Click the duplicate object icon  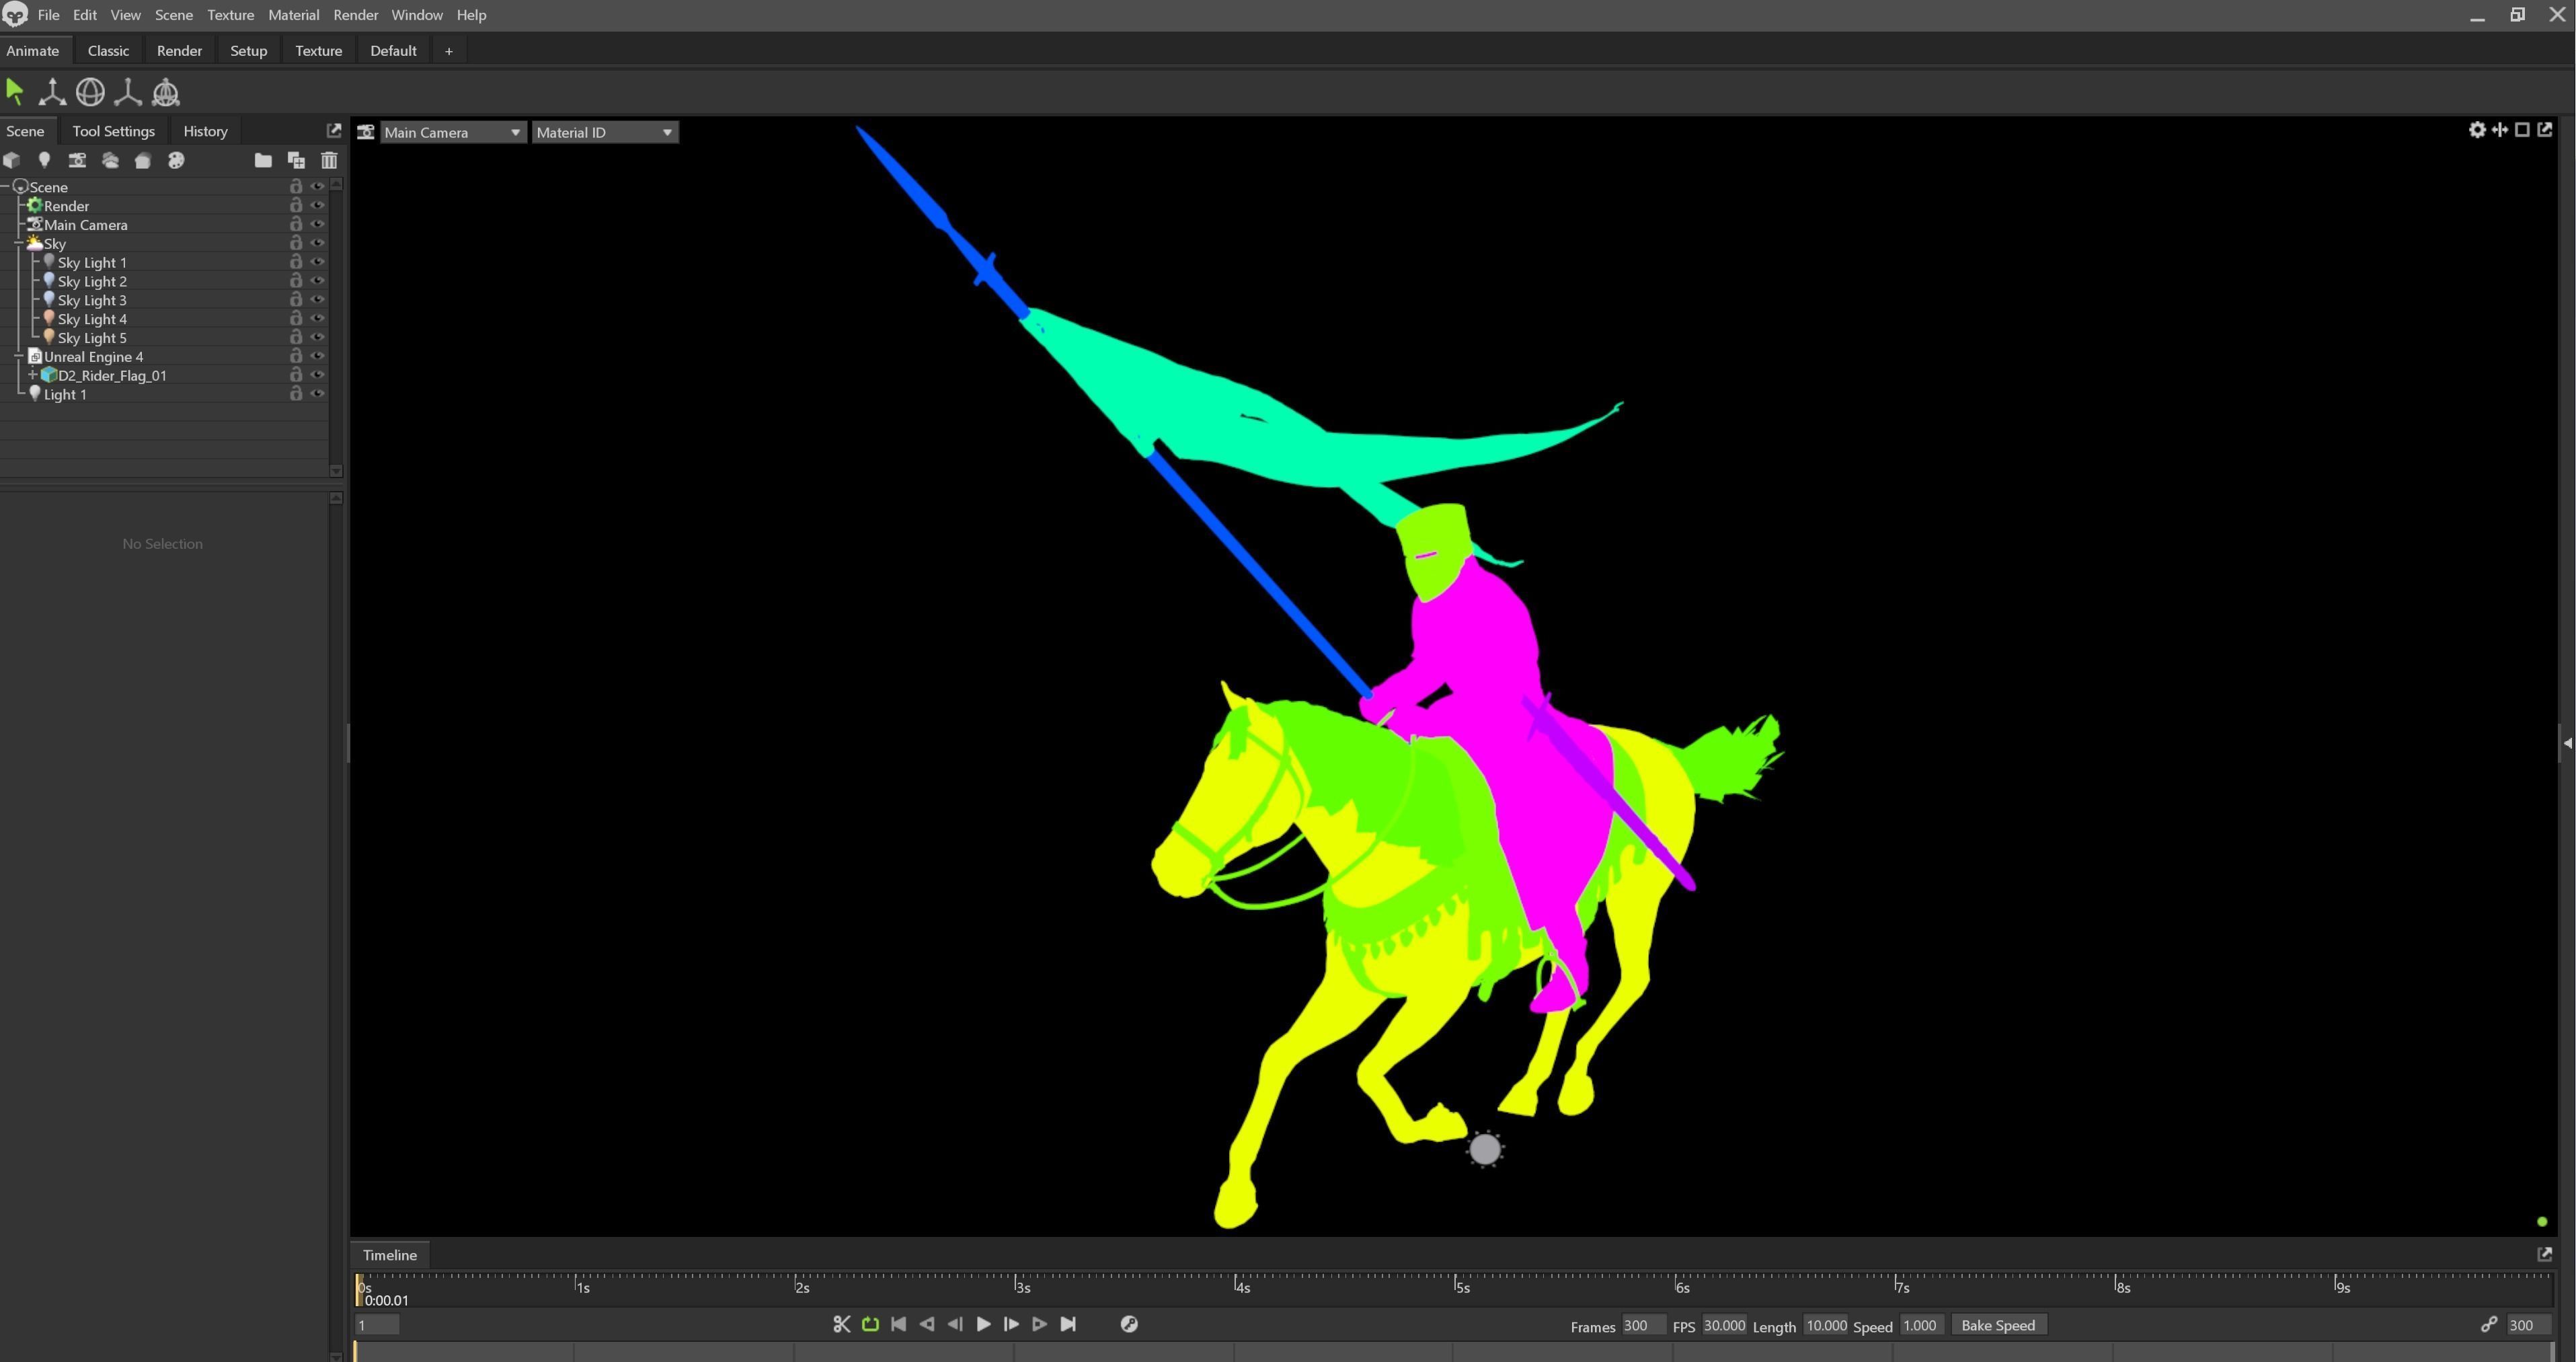(x=296, y=160)
